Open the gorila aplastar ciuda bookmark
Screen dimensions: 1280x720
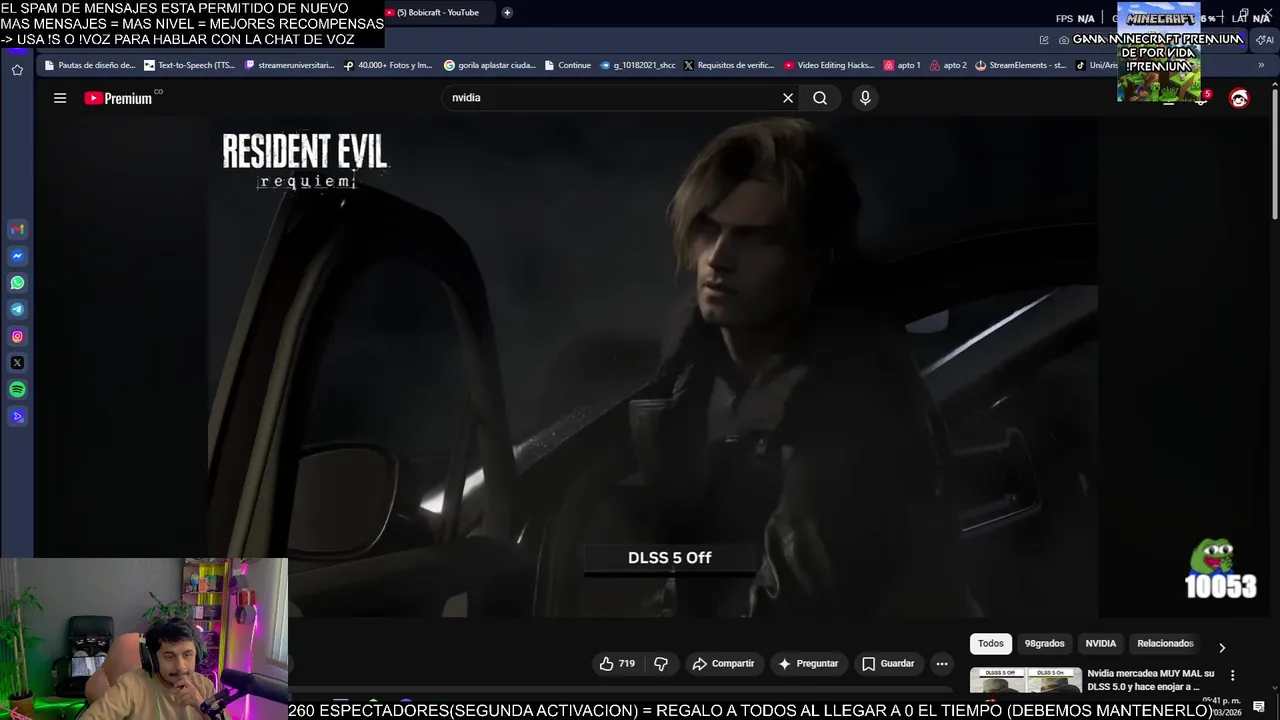pos(490,65)
